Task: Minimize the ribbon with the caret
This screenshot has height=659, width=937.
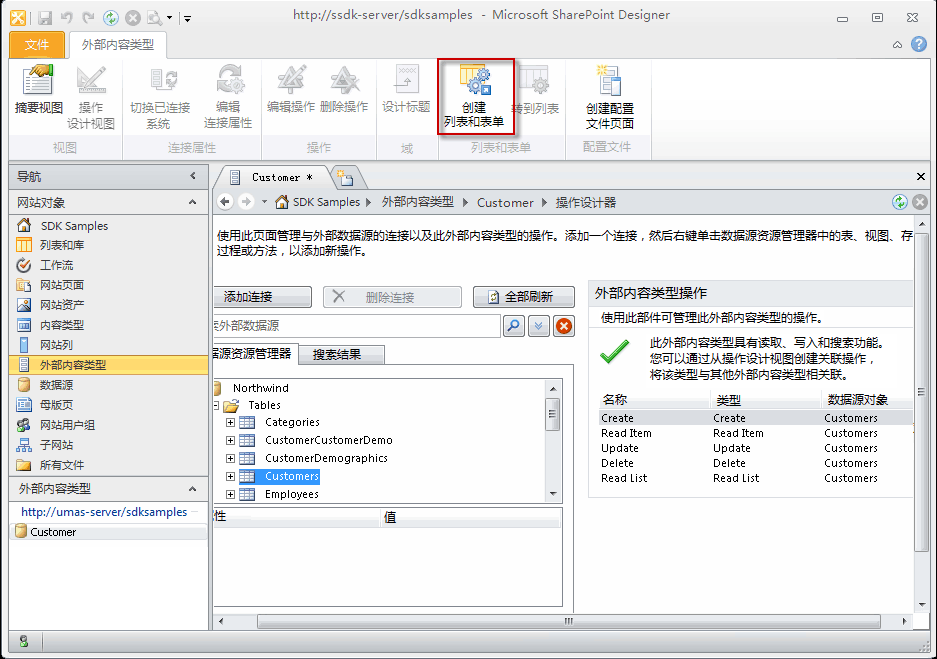Action: pyautogui.click(x=898, y=45)
